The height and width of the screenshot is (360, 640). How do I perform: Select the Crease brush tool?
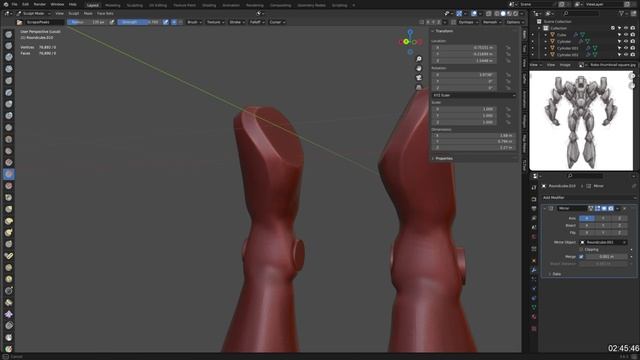point(9,128)
